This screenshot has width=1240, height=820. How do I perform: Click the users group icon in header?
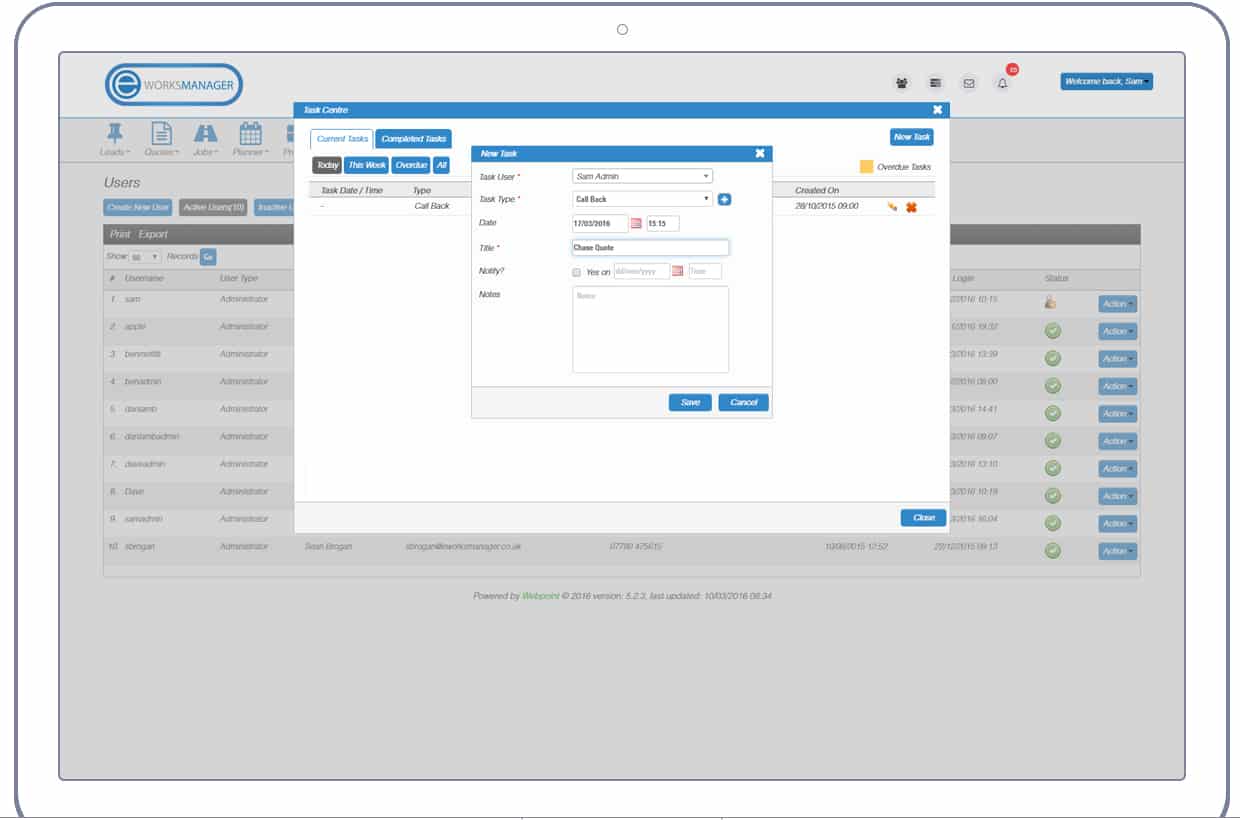pyautogui.click(x=902, y=83)
